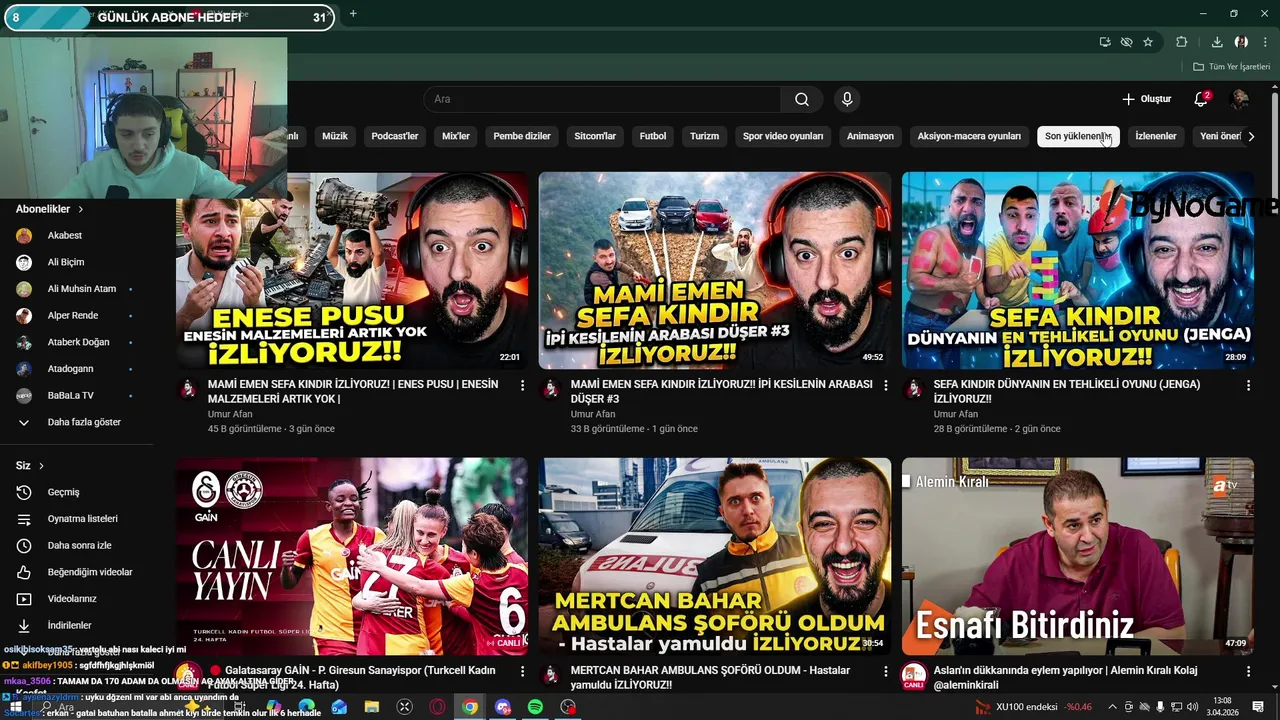
Task: Open options menu for JENGA video
Action: [1248, 385]
